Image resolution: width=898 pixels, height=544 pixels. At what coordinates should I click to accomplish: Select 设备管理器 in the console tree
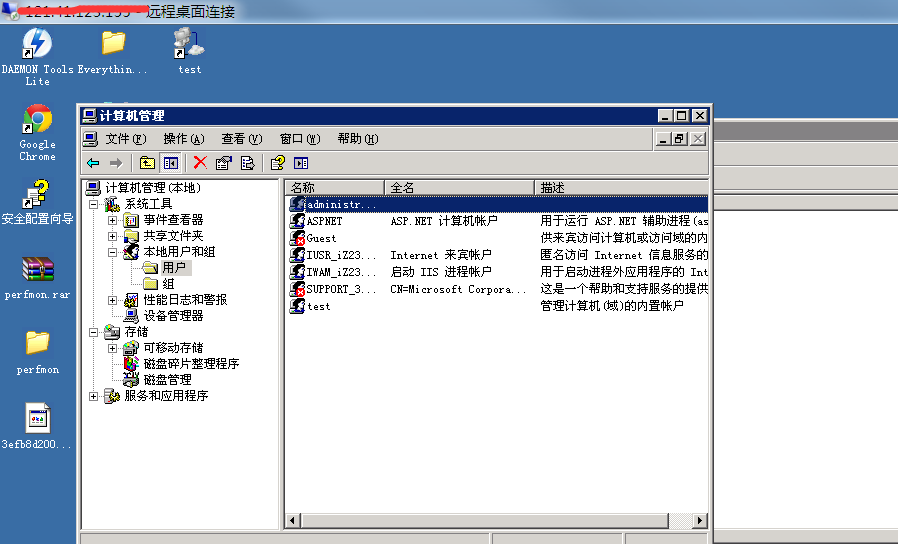click(x=172, y=316)
